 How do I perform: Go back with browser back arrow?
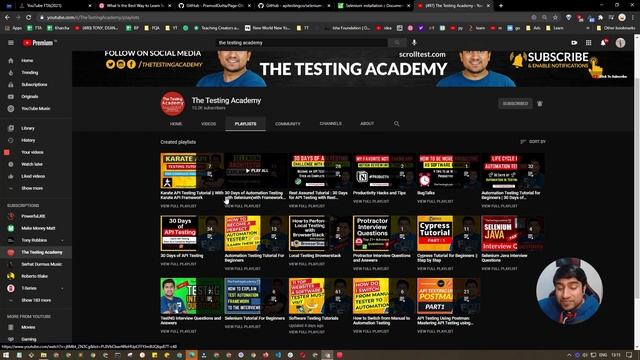click(x=7, y=18)
